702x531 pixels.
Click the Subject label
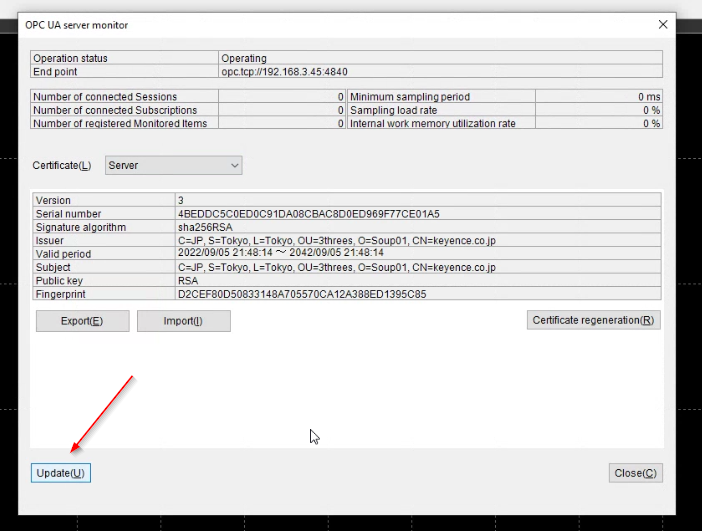53,267
